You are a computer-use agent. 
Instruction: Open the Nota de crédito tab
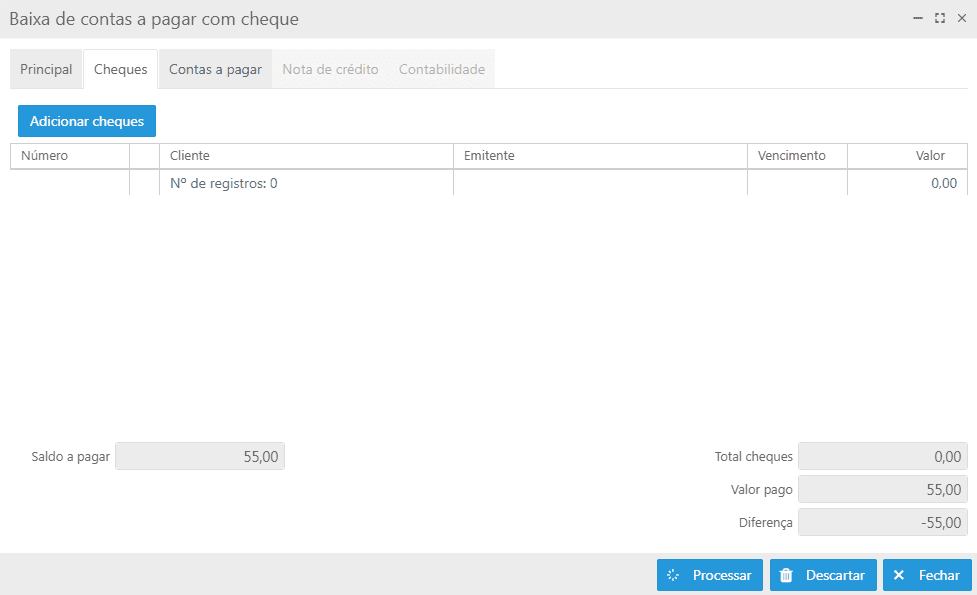point(330,69)
